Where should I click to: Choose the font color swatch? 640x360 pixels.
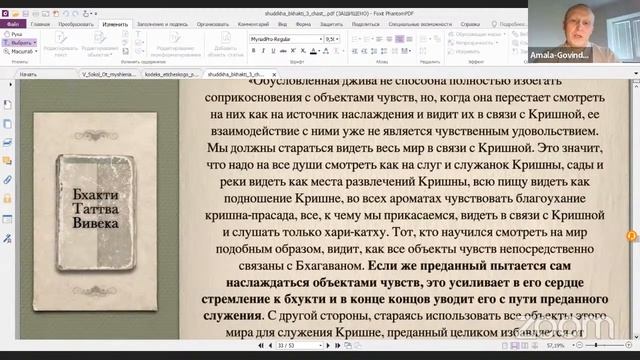313,51
